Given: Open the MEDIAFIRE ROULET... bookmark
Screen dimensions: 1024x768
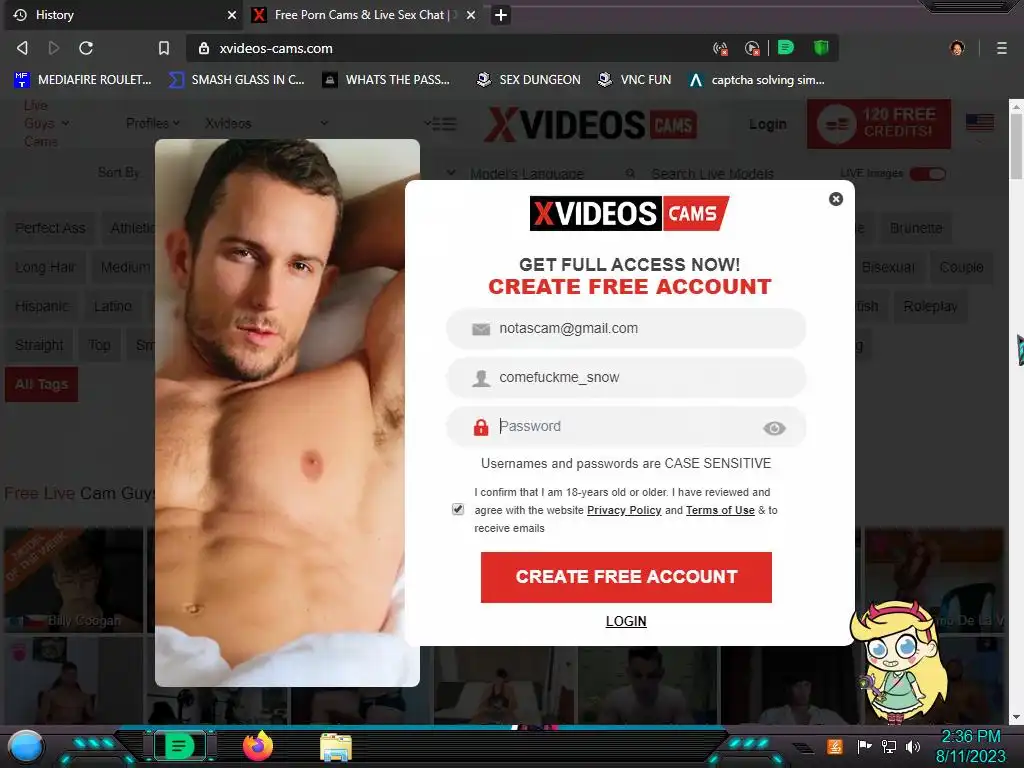Looking at the screenshot, I should tap(83, 80).
